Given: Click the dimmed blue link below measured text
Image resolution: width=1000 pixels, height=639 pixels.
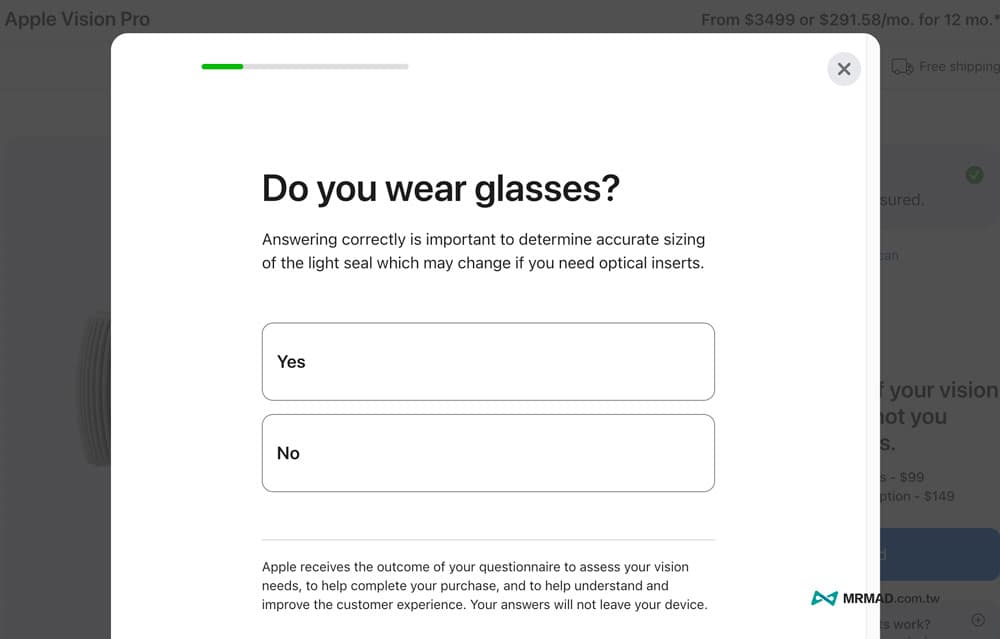Looking at the screenshot, I should (889, 255).
